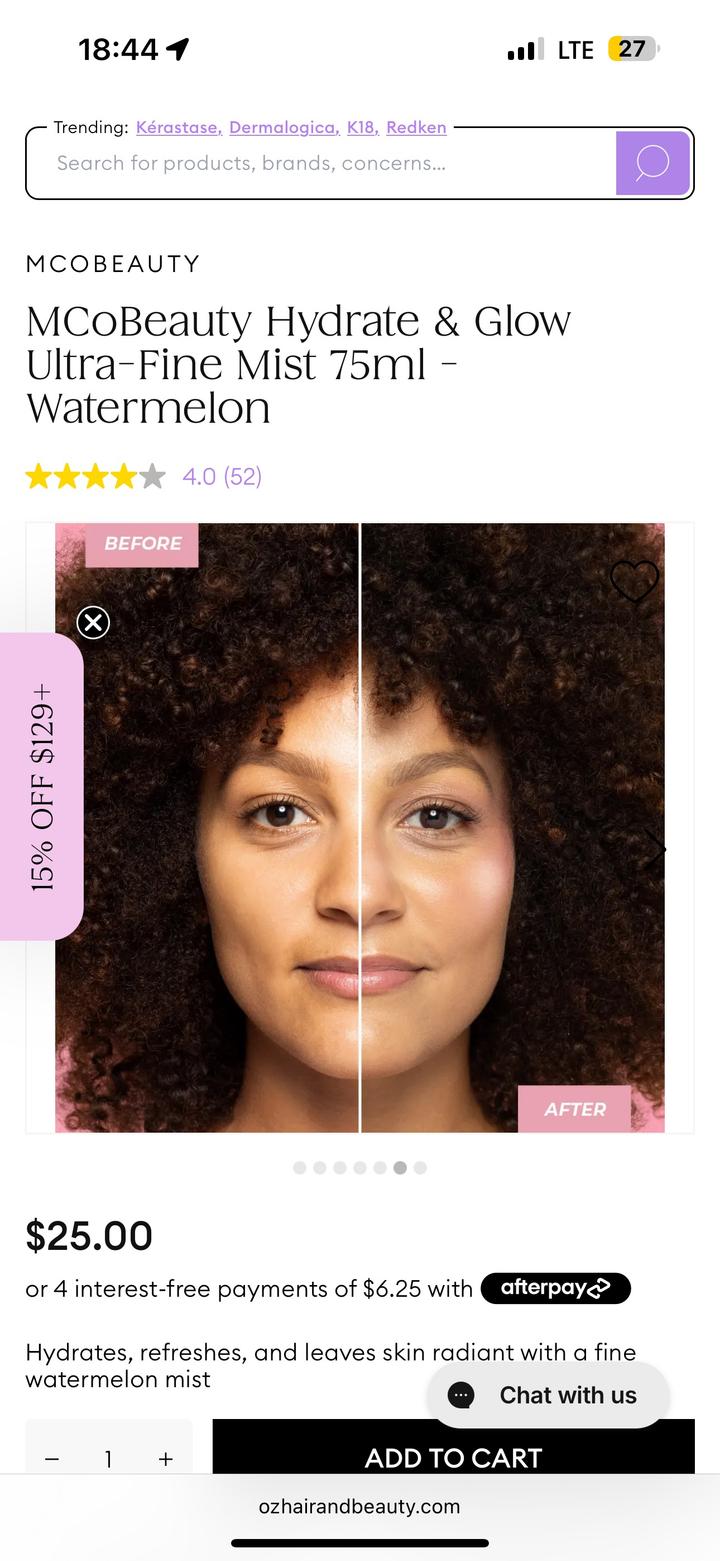Open the Chat with us bubble
This screenshot has width=720, height=1561.
tap(548, 1395)
